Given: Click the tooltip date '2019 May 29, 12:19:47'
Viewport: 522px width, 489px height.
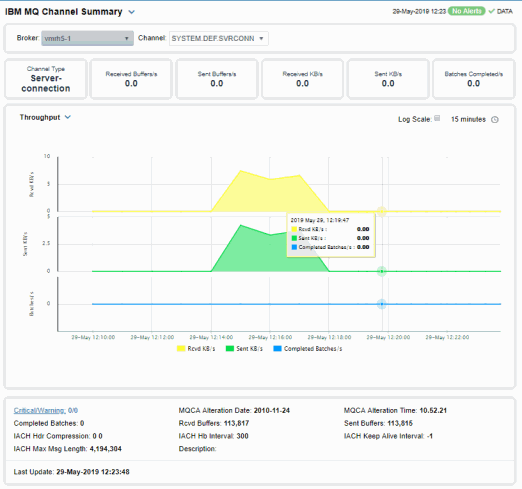Looking at the screenshot, I should (x=320, y=220).
